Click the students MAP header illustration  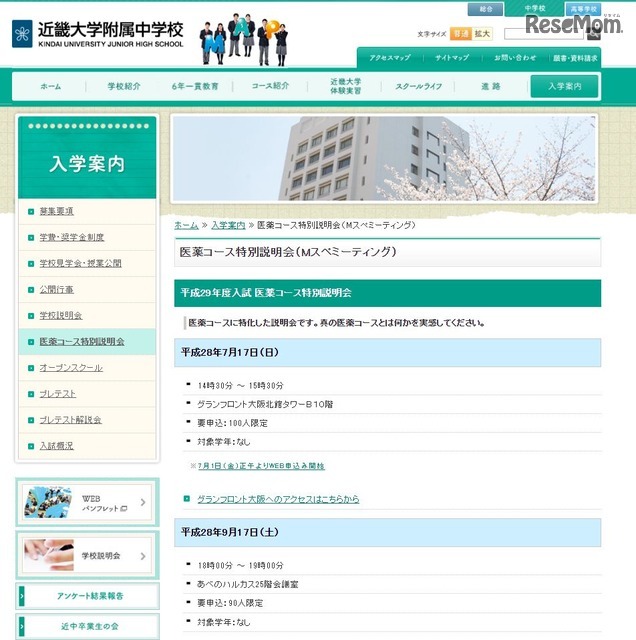tap(244, 40)
